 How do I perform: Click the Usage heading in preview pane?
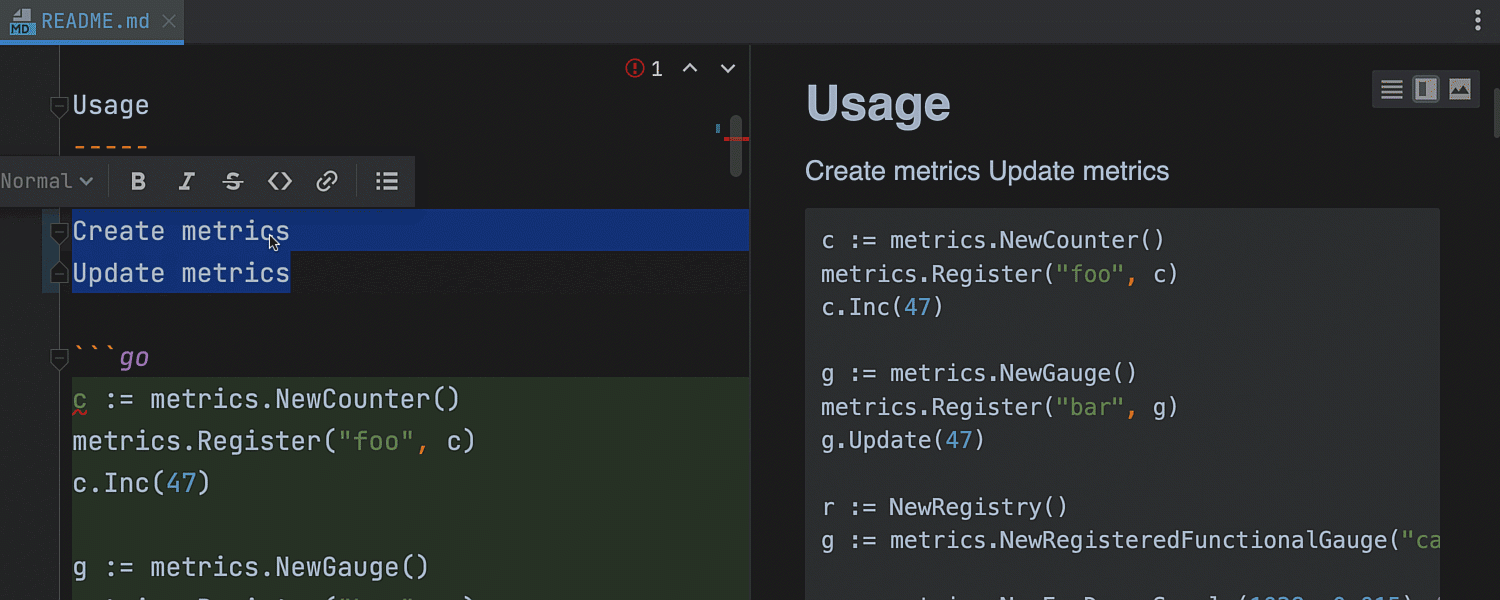[878, 103]
